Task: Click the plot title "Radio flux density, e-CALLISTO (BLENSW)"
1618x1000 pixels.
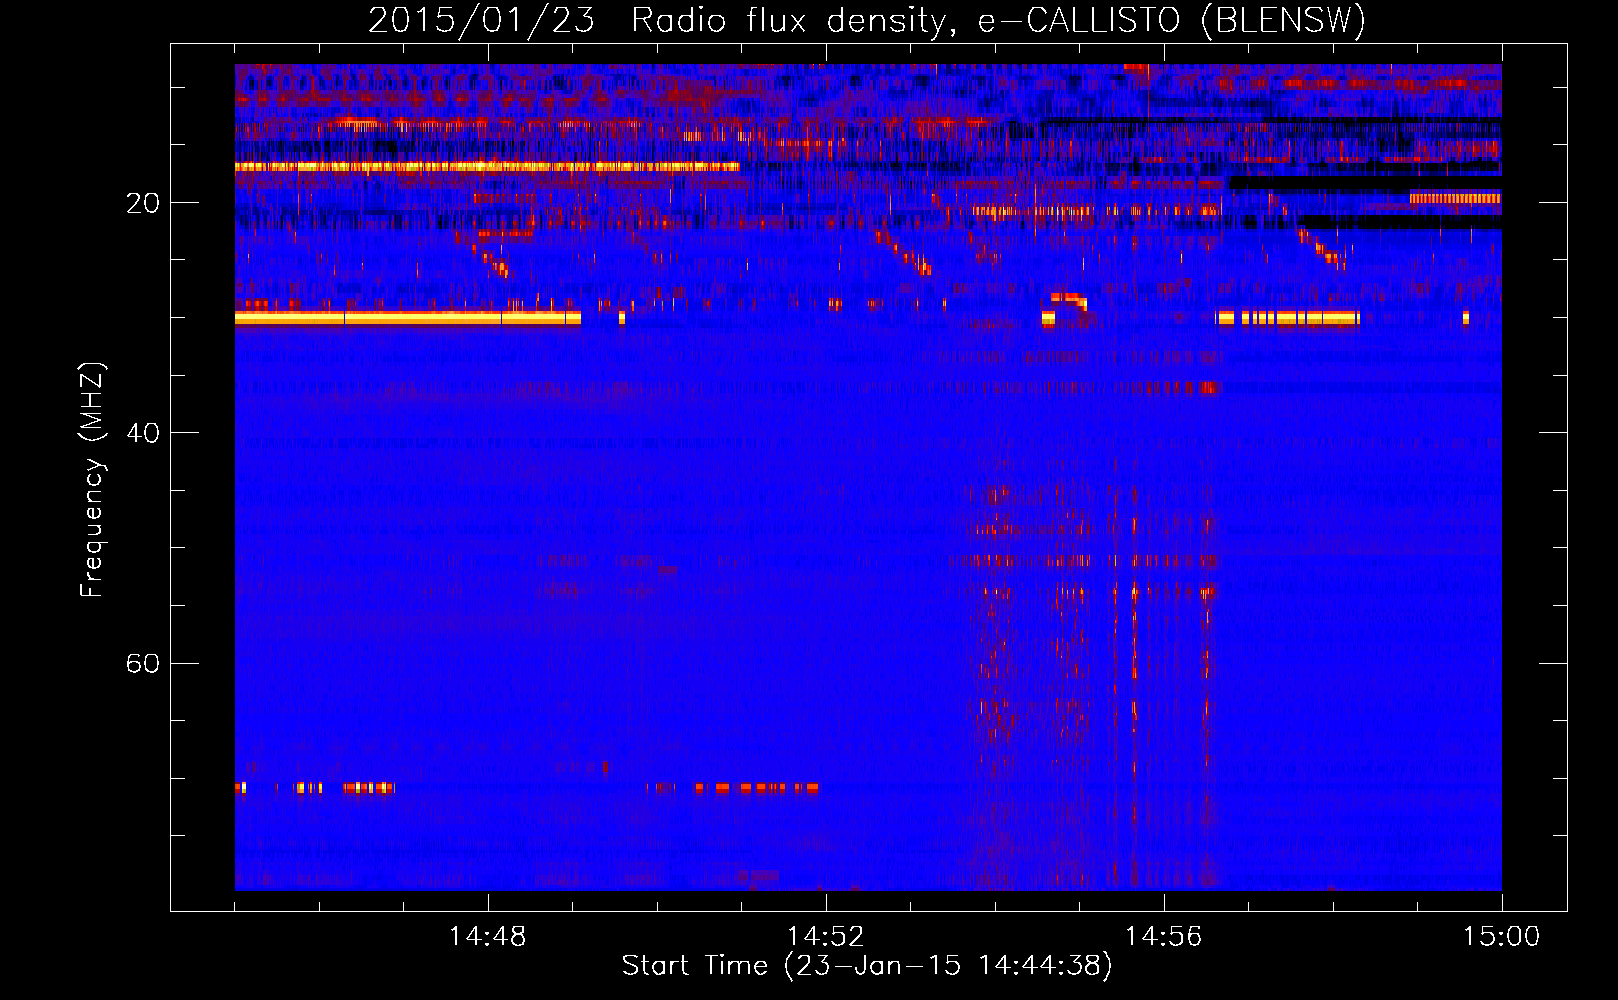Action: [998, 21]
